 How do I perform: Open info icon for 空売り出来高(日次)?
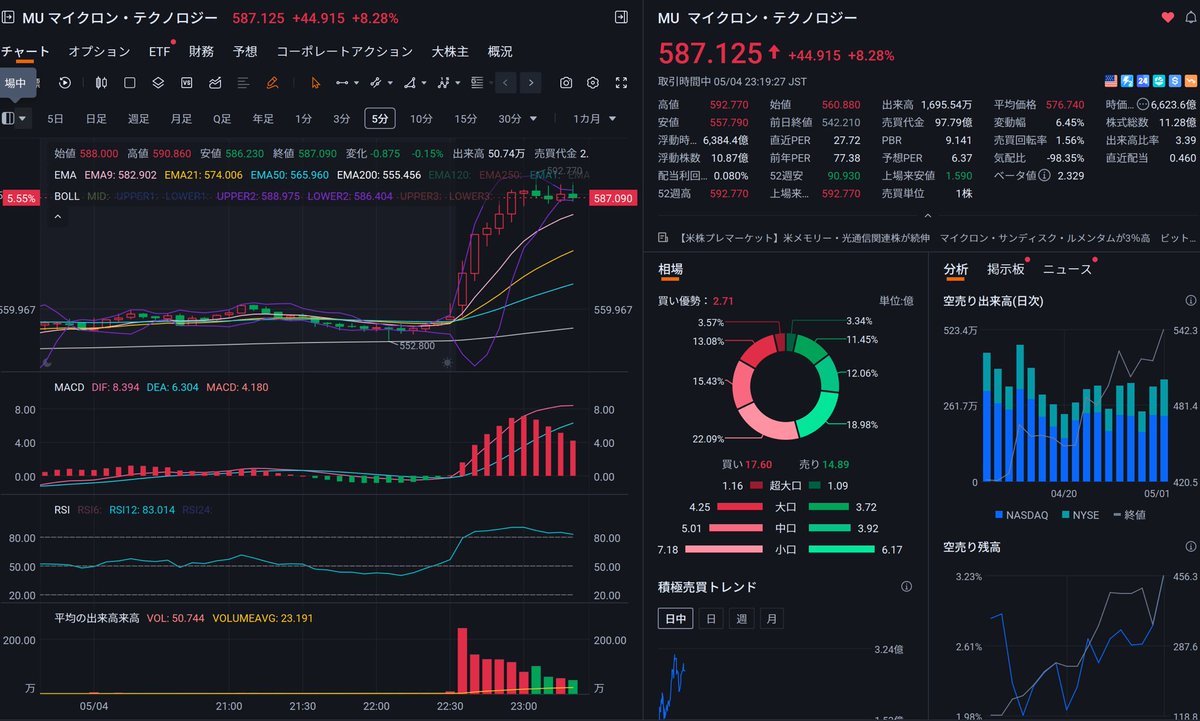[1190, 300]
